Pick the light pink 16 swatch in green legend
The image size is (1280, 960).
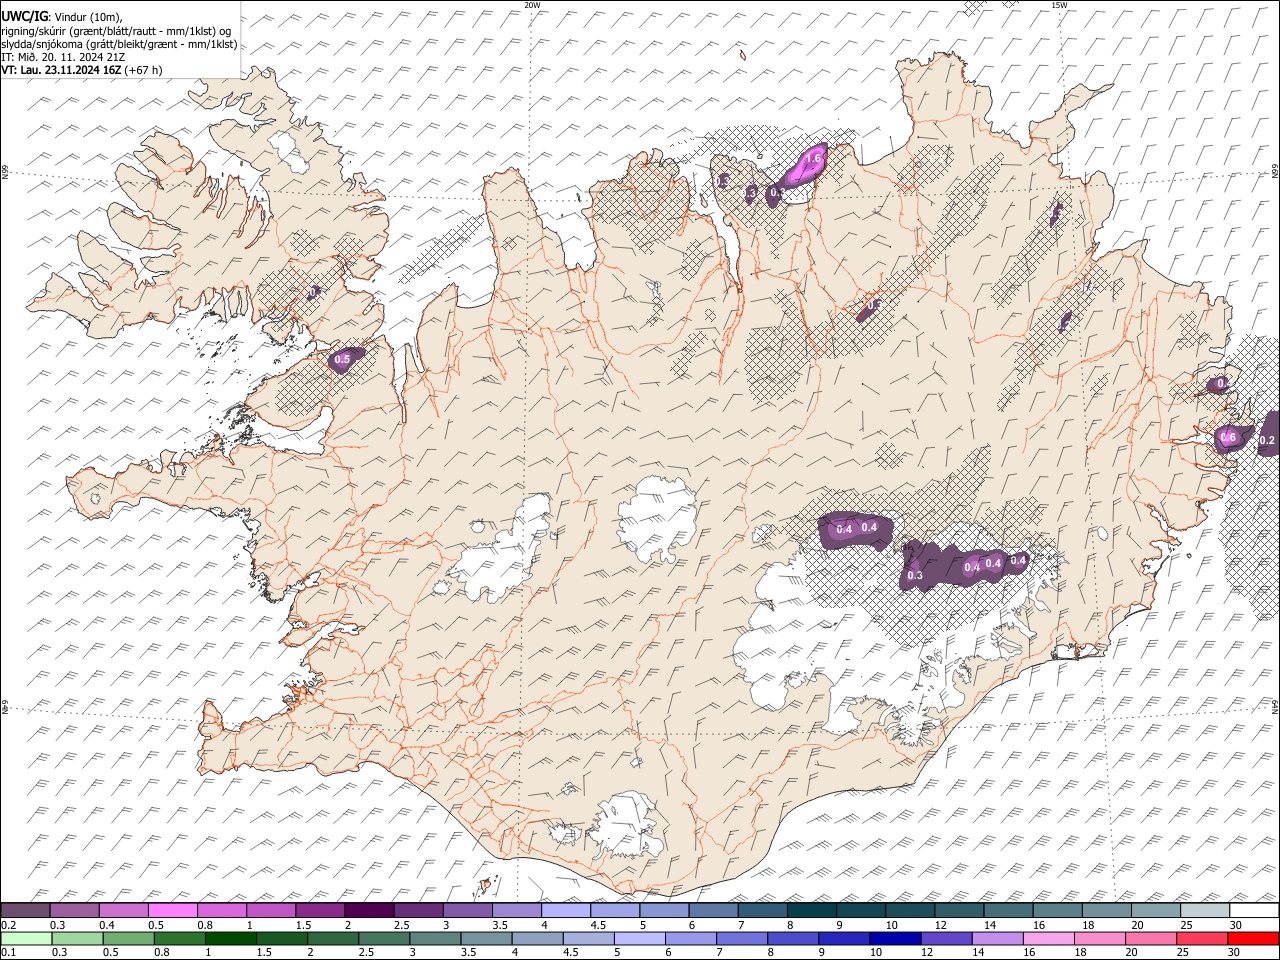(x=1047, y=938)
